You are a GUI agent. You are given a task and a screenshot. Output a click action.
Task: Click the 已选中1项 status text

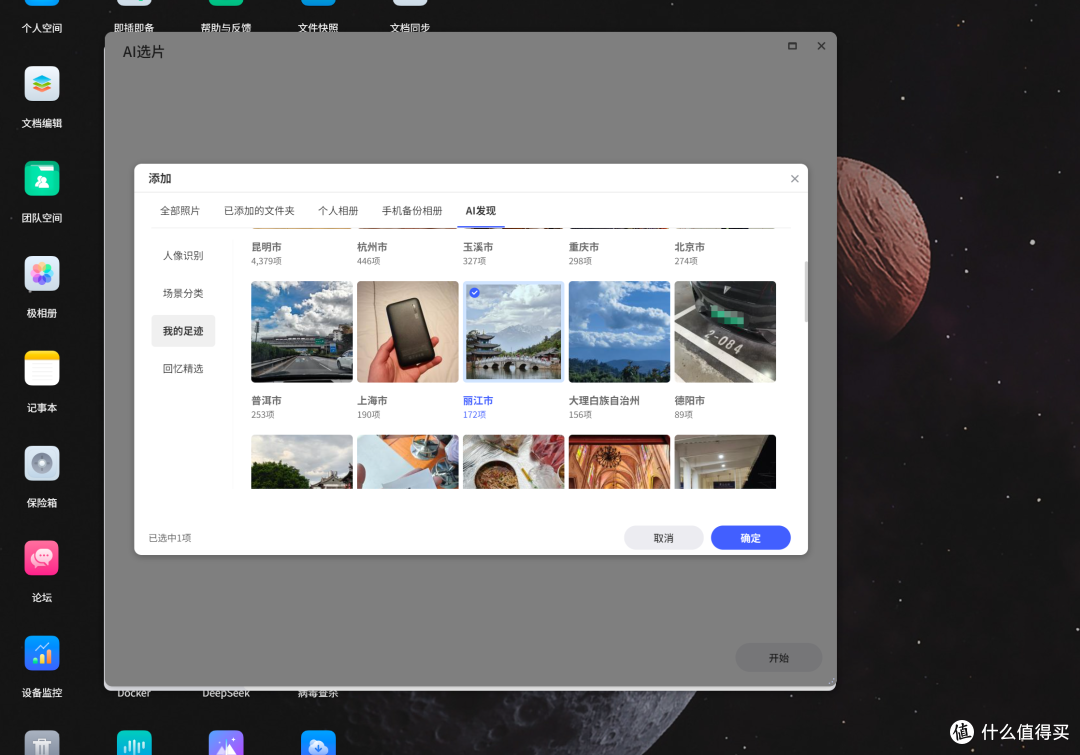(x=170, y=538)
